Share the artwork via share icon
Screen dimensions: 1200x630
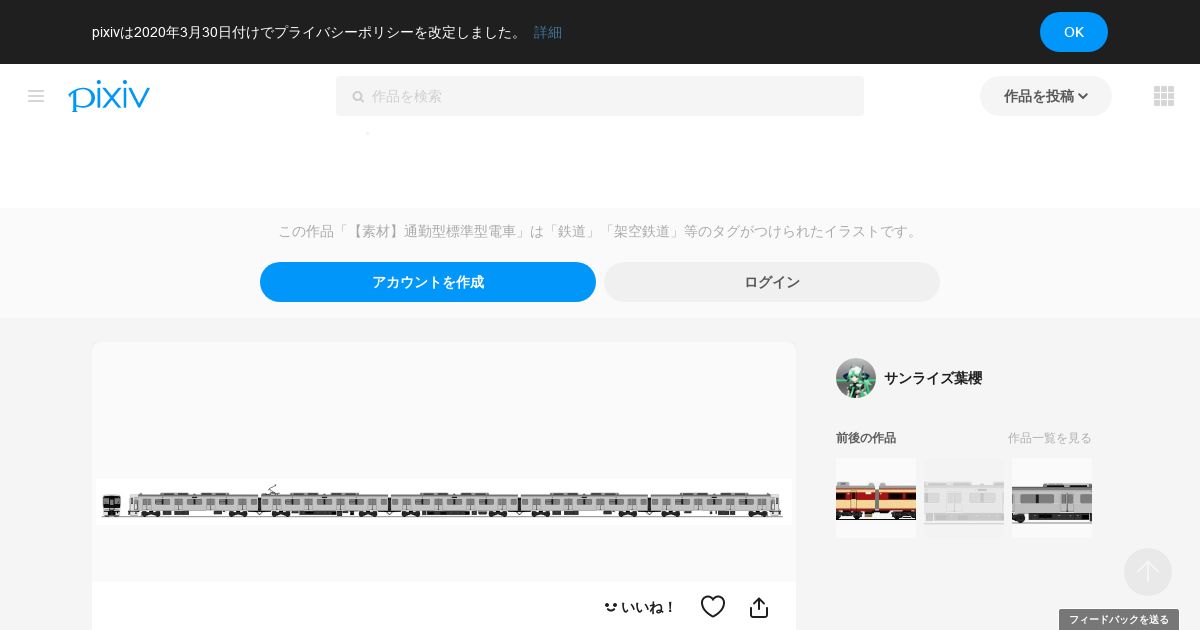point(759,607)
